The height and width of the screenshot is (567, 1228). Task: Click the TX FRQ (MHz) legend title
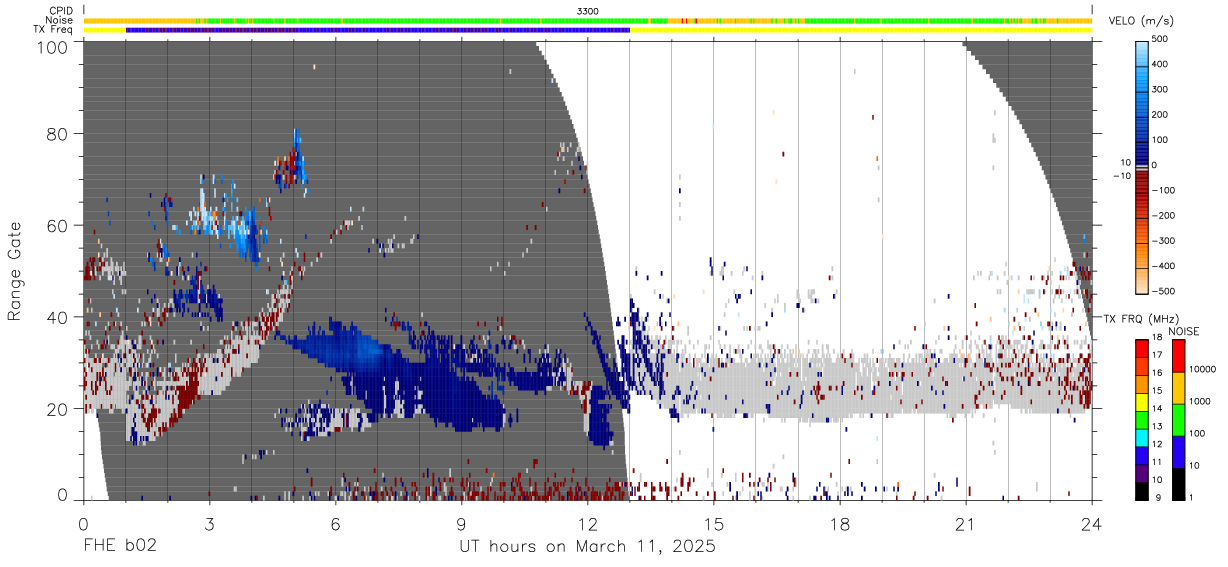(1140, 319)
